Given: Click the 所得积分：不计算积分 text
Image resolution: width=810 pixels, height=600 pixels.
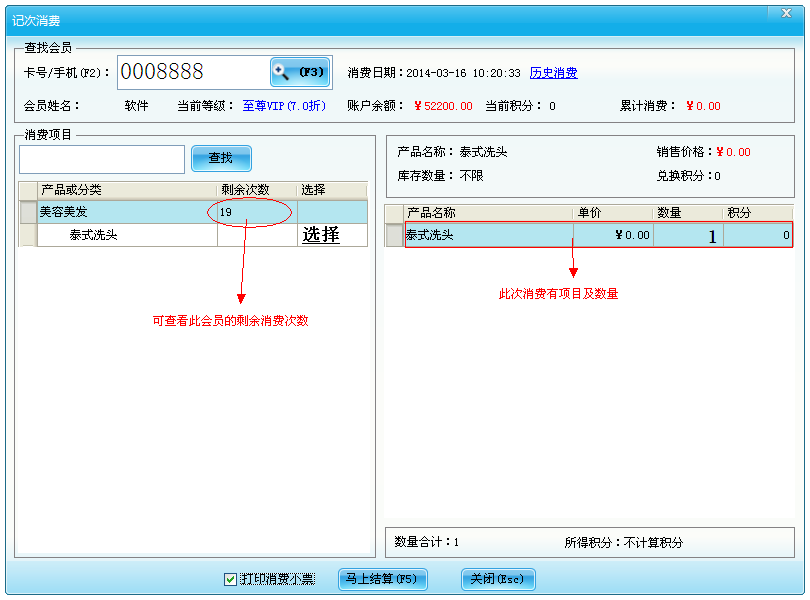Looking at the screenshot, I should [624, 542].
